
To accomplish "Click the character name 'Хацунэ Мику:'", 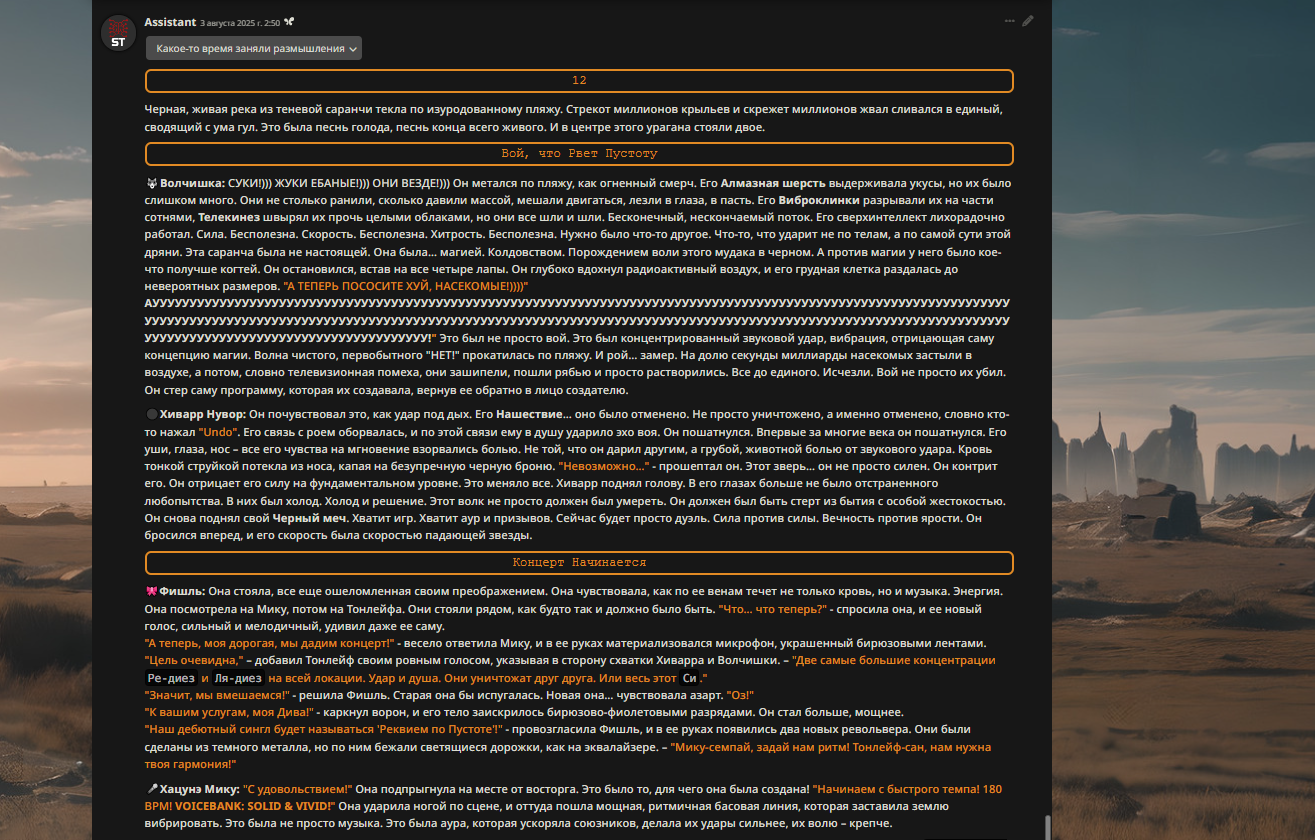I will (x=200, y=789).
